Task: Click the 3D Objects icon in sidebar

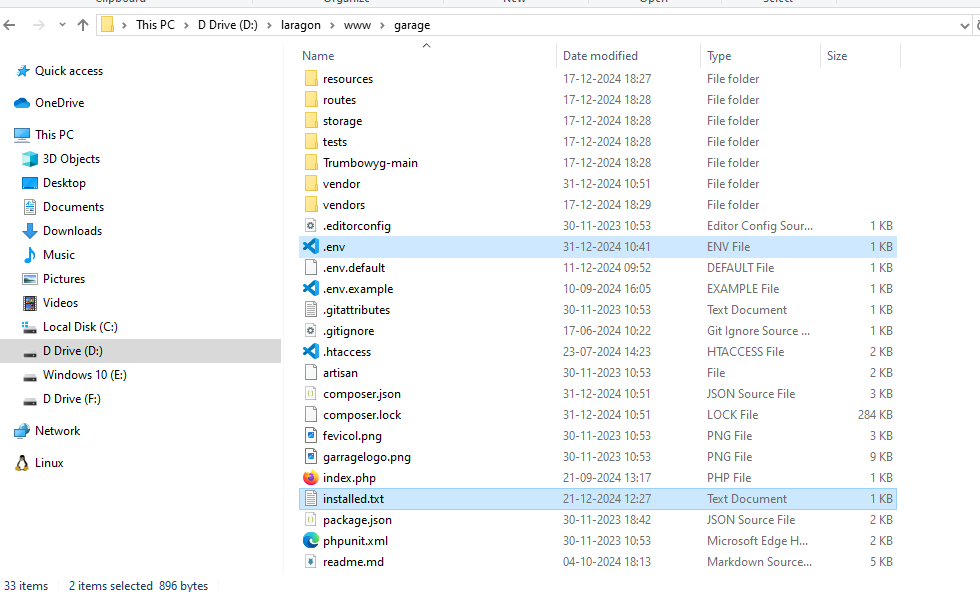Action: pos(30,159)
